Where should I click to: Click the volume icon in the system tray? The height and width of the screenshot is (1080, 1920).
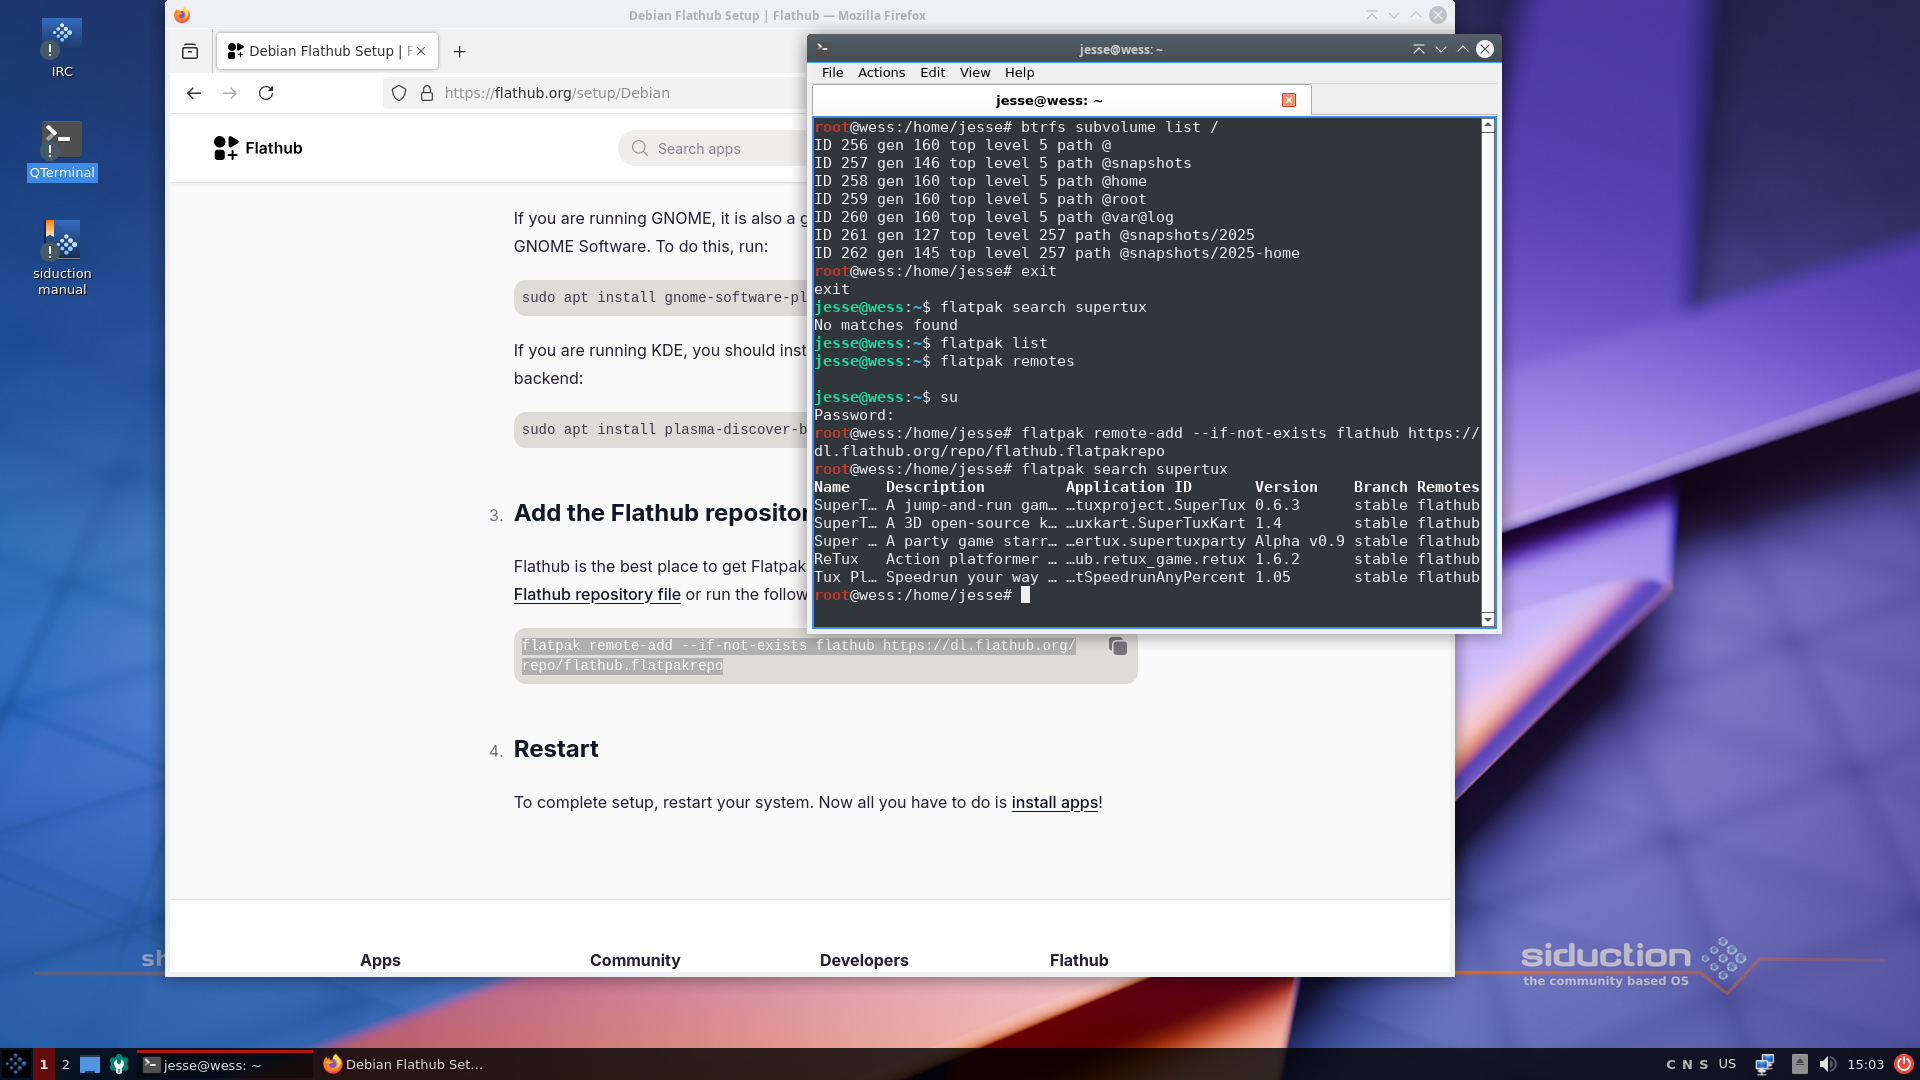point(1828,1064)
